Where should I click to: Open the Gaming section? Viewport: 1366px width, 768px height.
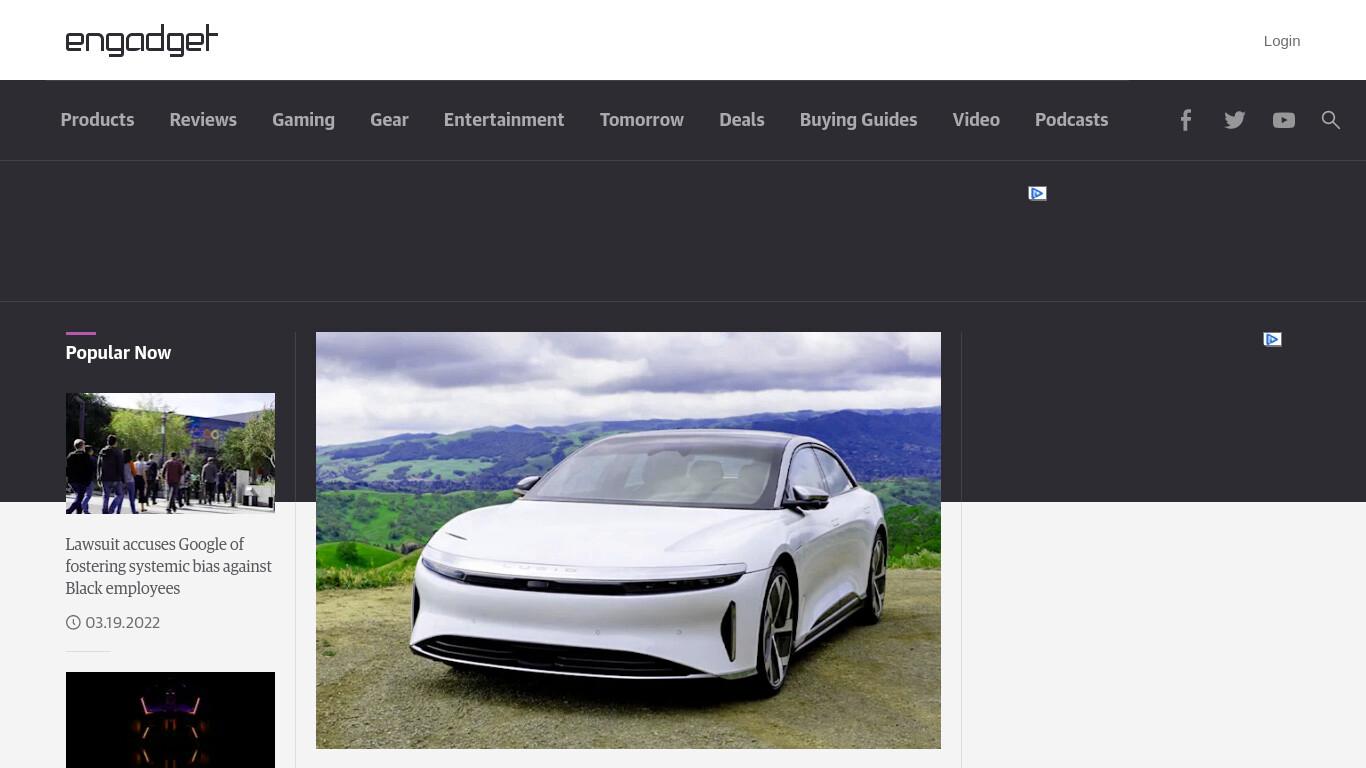[x=303, y=120]
